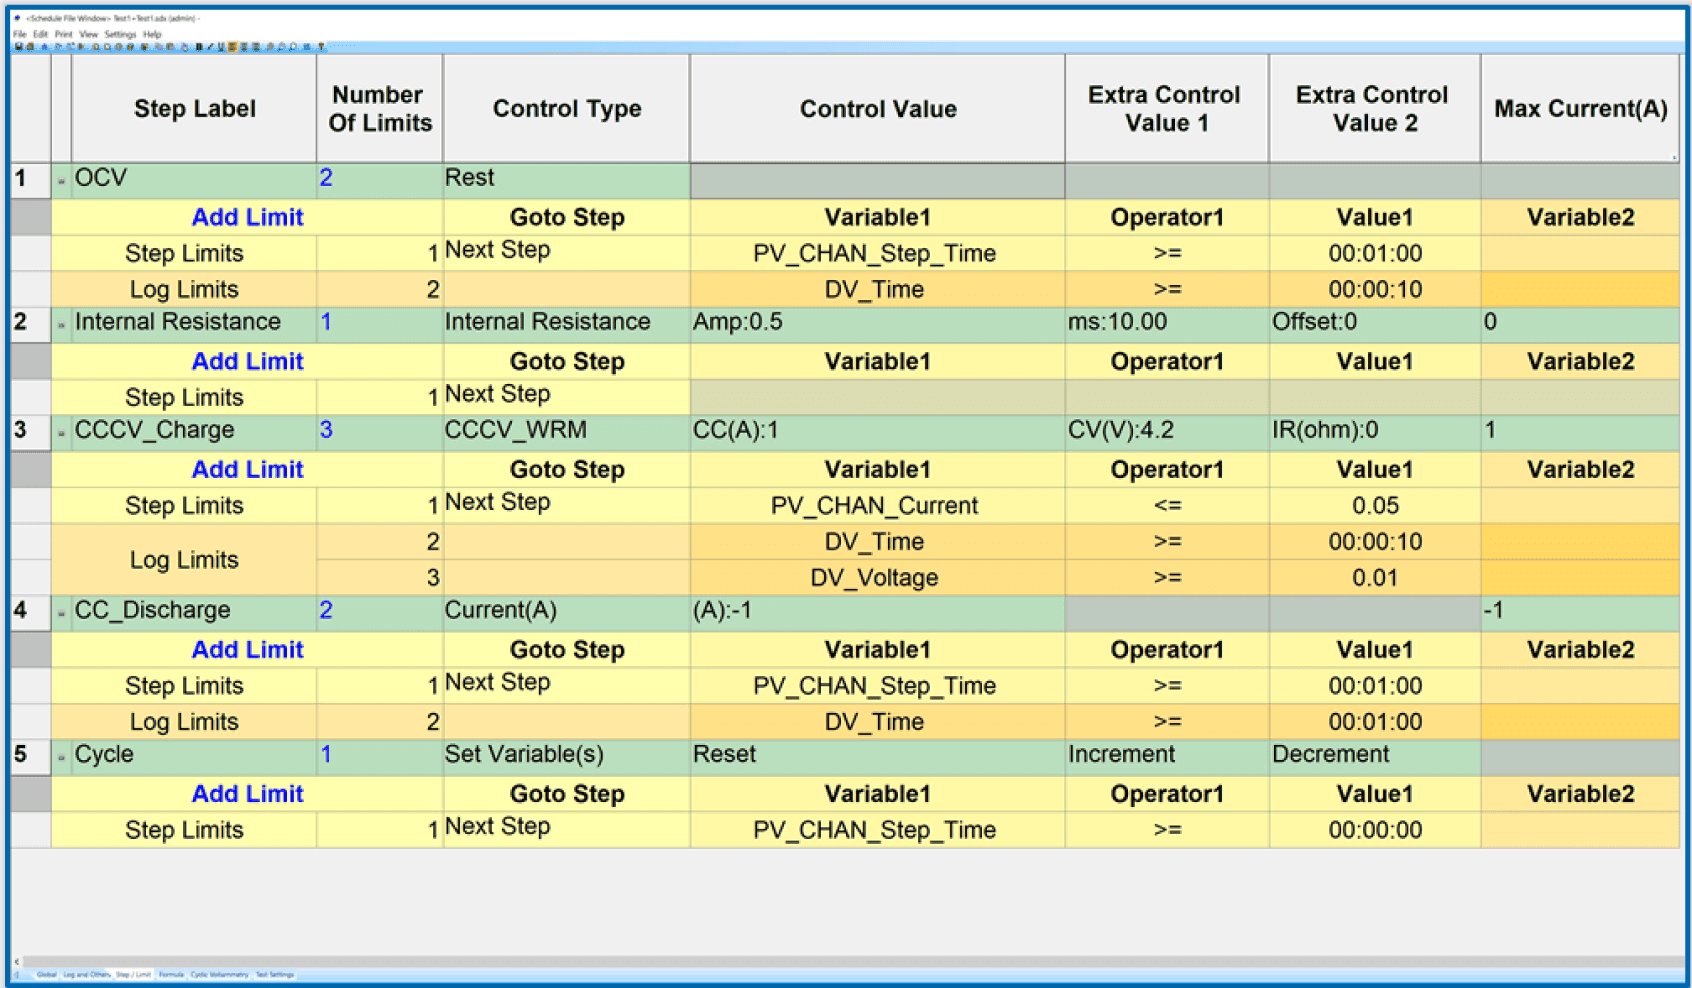Click the Max Current(A) column header
Screen dimensions: 1692x988
[1580, 108]
